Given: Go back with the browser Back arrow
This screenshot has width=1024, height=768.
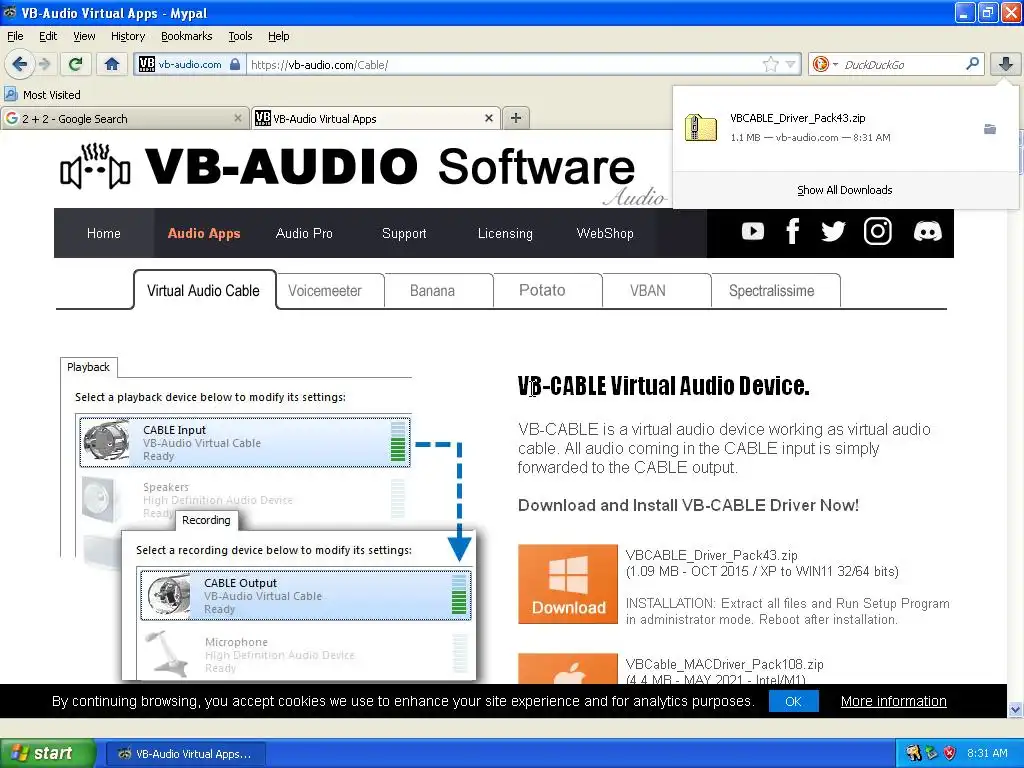Looking at the screenshot, I should 19,64.
